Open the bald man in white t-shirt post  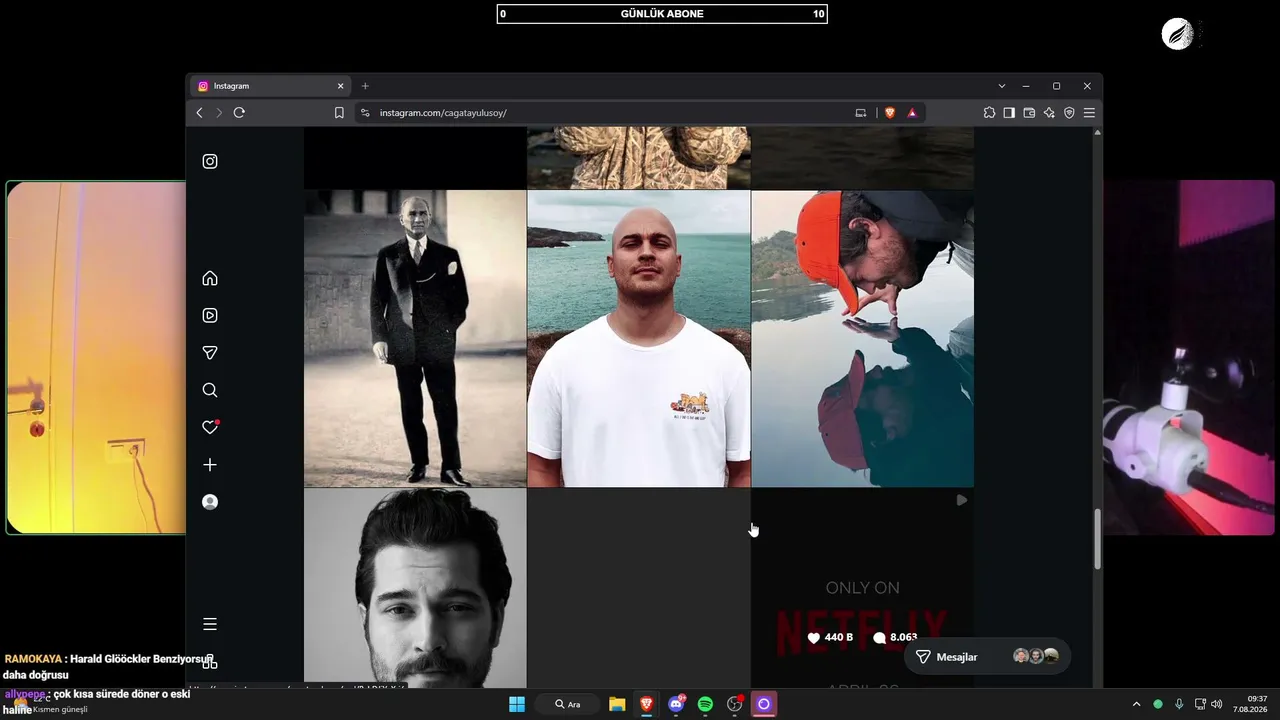[x=639, y=338]
